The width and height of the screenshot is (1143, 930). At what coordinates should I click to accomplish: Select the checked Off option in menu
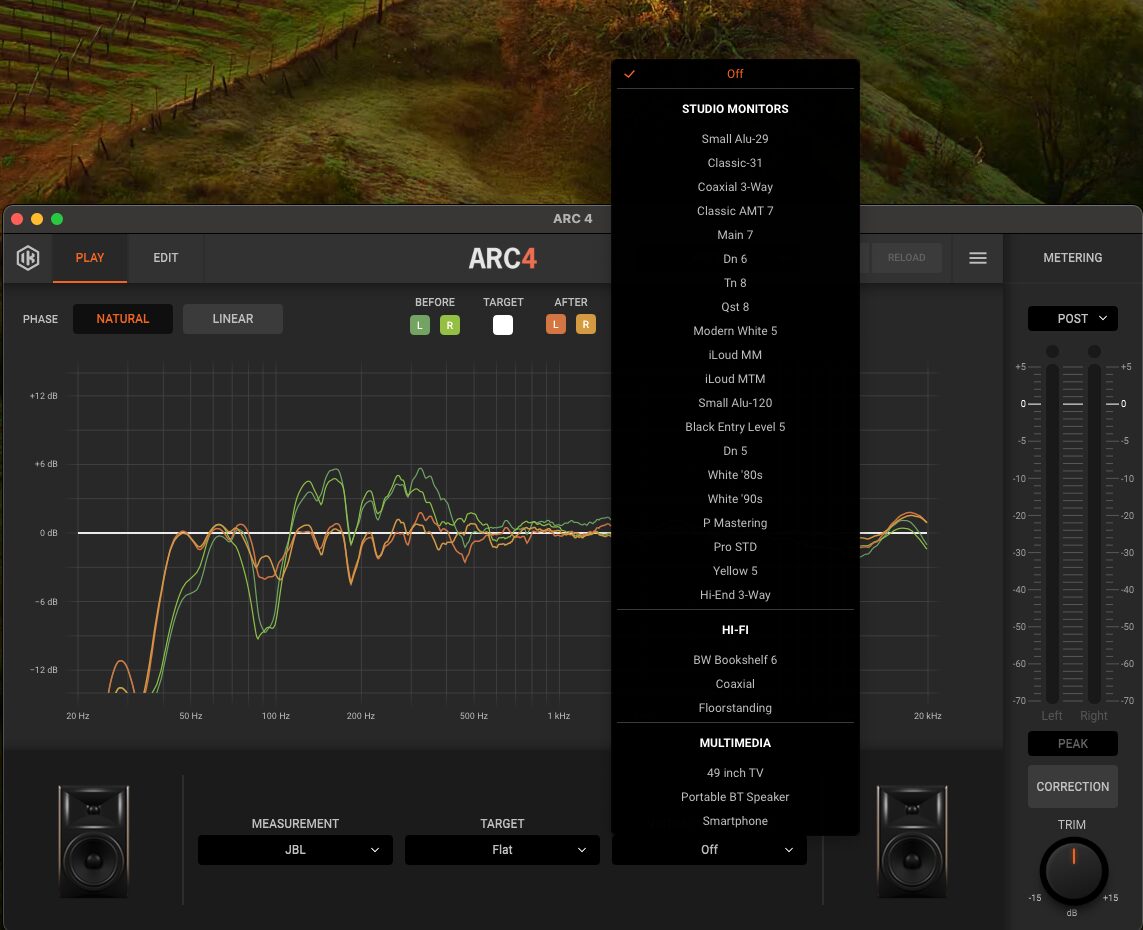pyautogui.click(x=735, y=74)
